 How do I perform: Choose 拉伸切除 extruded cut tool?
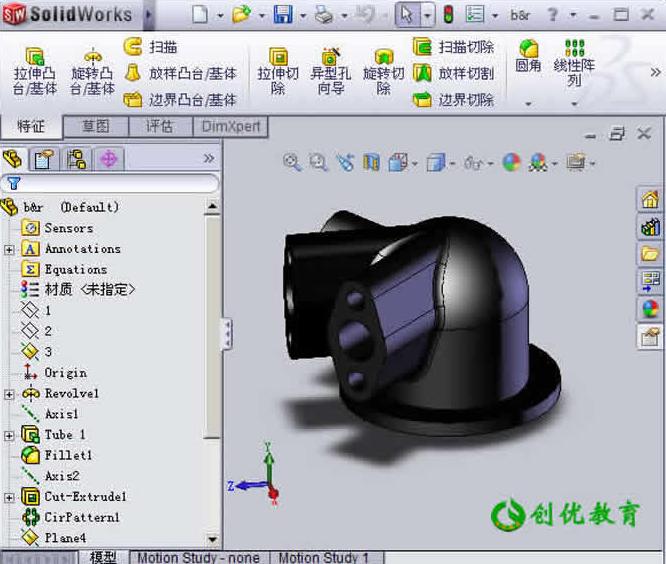(278, 71)
